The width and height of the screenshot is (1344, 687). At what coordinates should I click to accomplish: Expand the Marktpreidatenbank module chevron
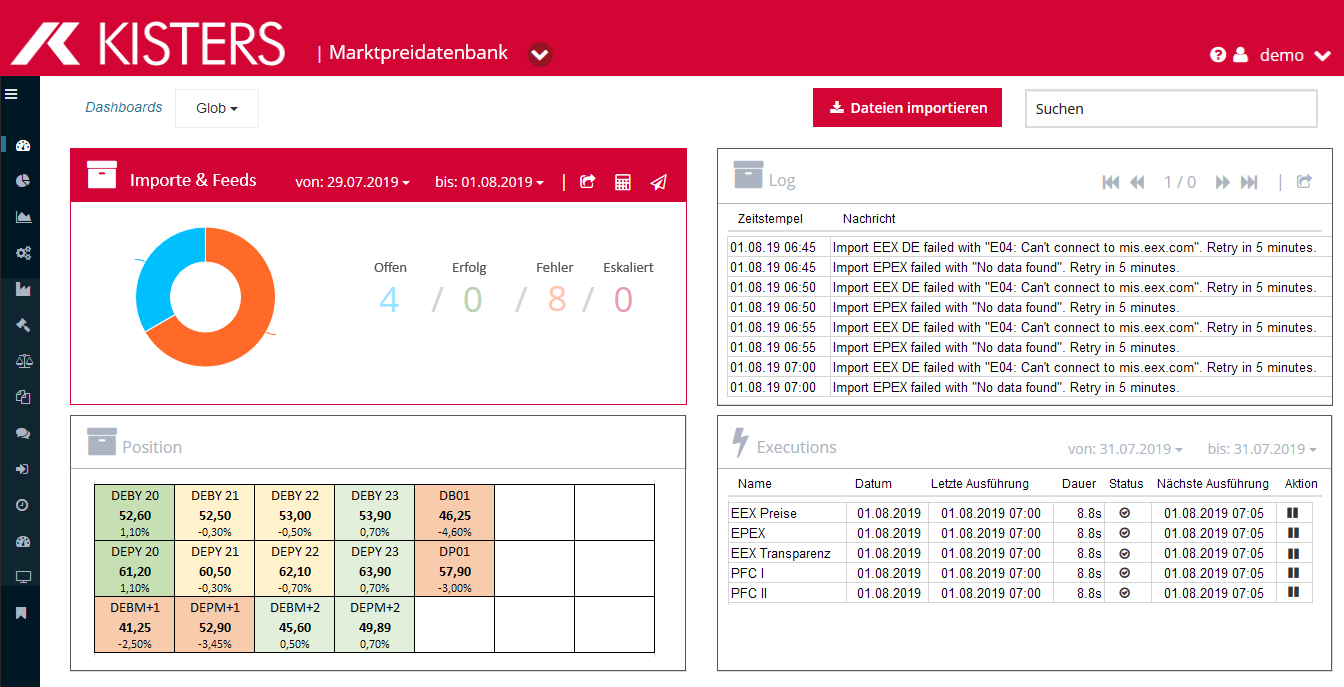coord(540,54)
